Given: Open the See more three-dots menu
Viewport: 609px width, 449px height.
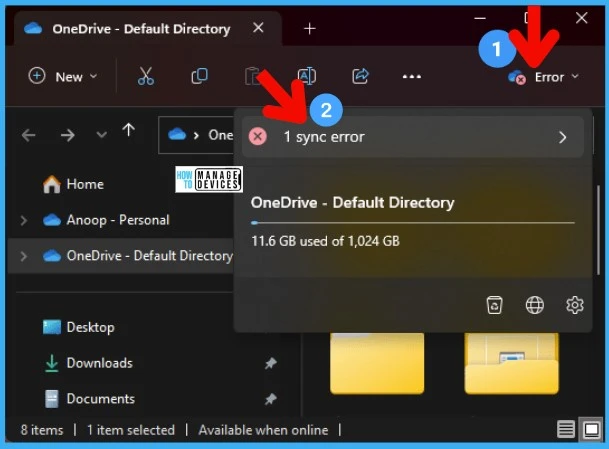Looking at the screenshot, I should point(412,77).
